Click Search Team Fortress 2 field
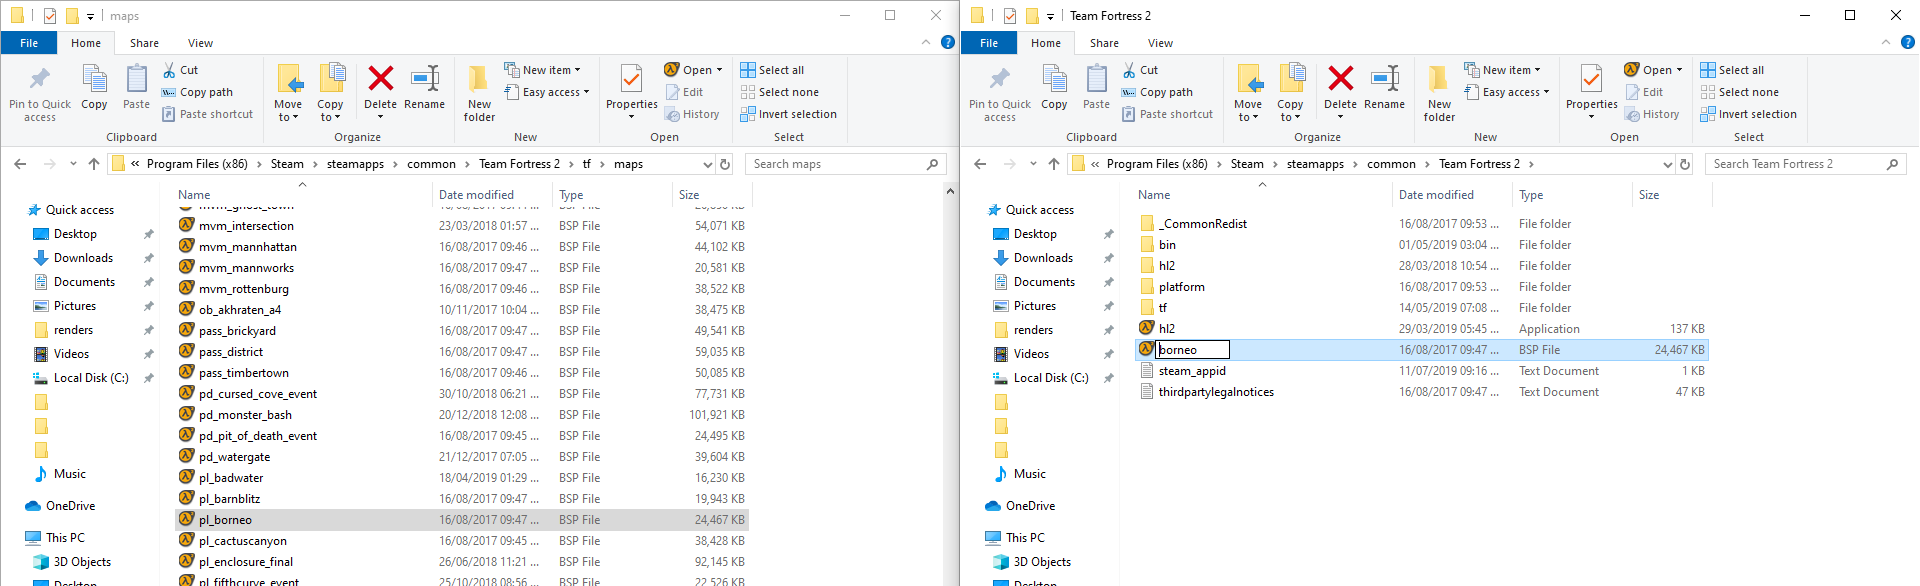Image resolution: width=1920 pixels, height=586 pixels. (x=1805, y=164)
